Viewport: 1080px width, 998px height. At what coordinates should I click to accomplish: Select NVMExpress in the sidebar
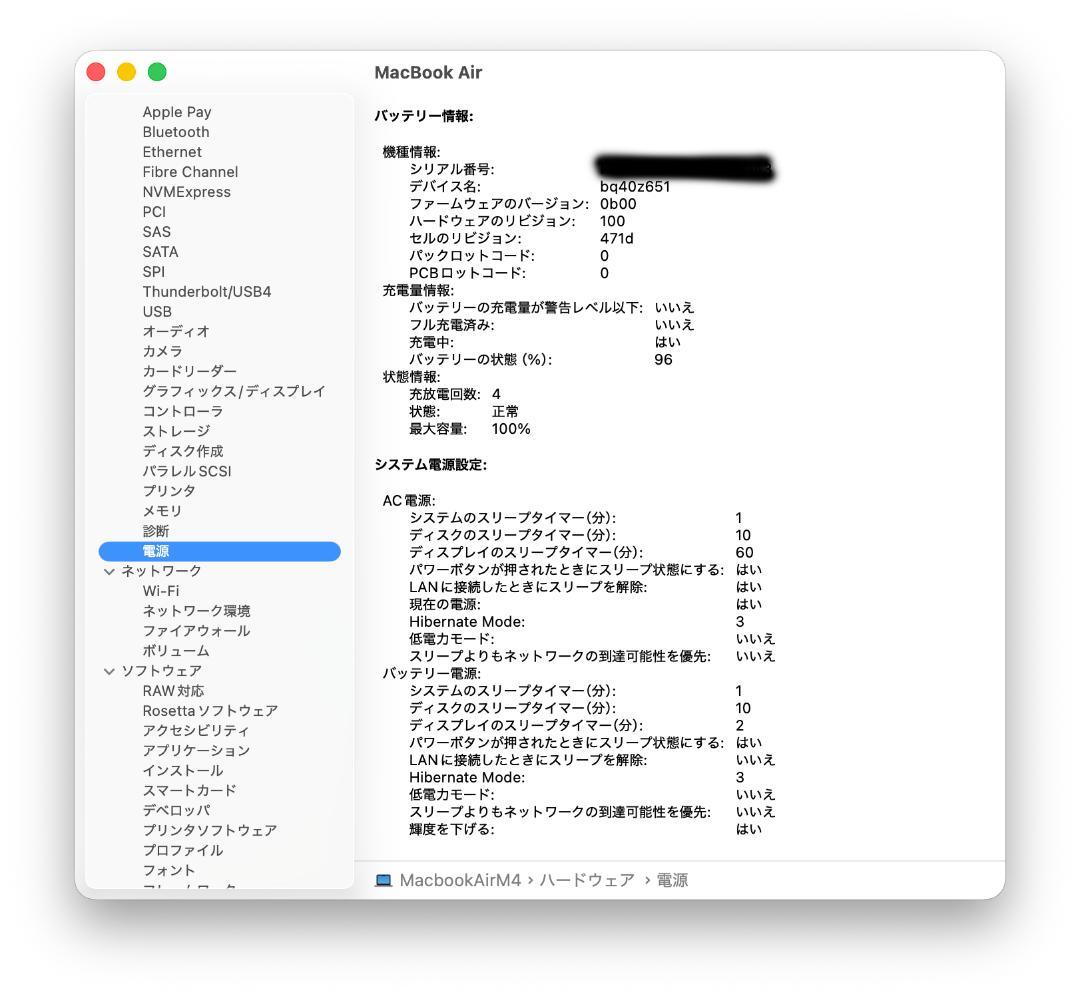point(185,191)
